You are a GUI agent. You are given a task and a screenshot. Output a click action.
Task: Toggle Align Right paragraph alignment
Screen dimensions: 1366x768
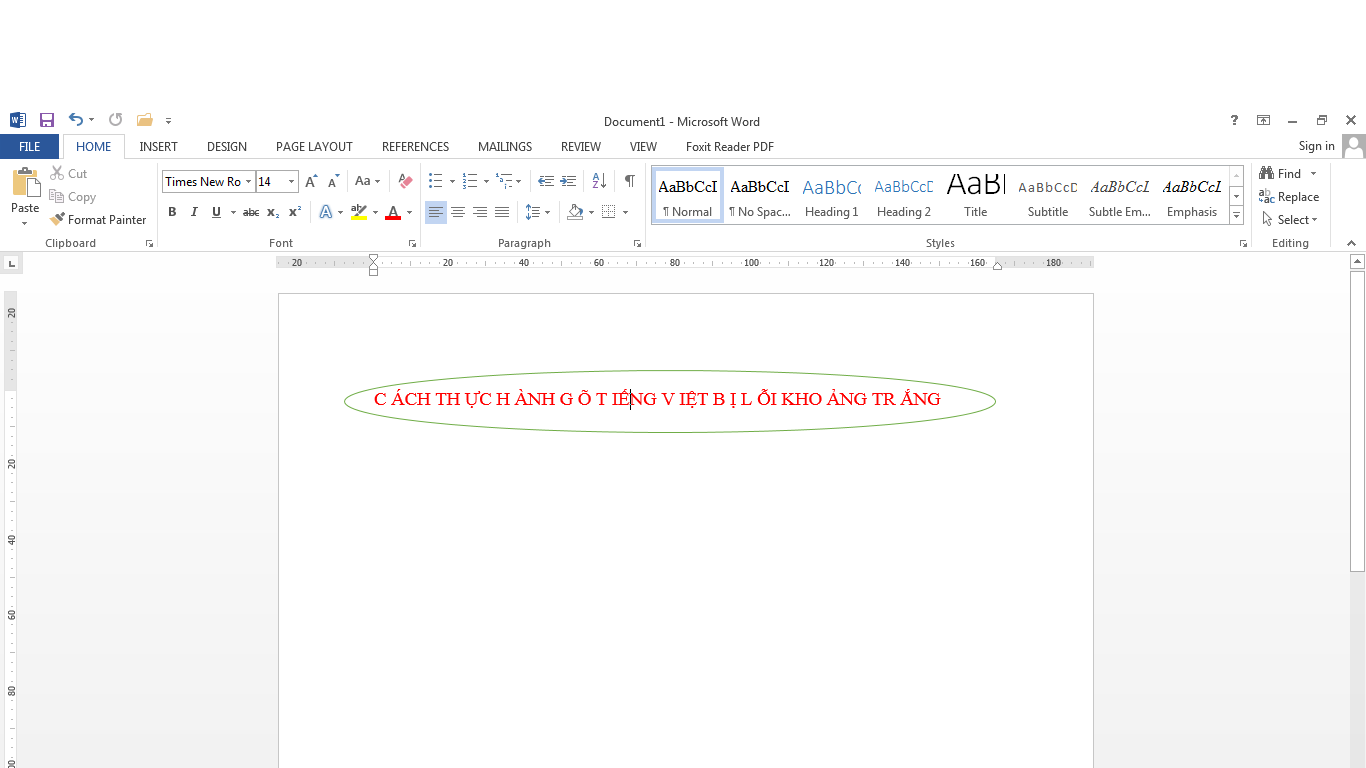(x=480, y=212)
